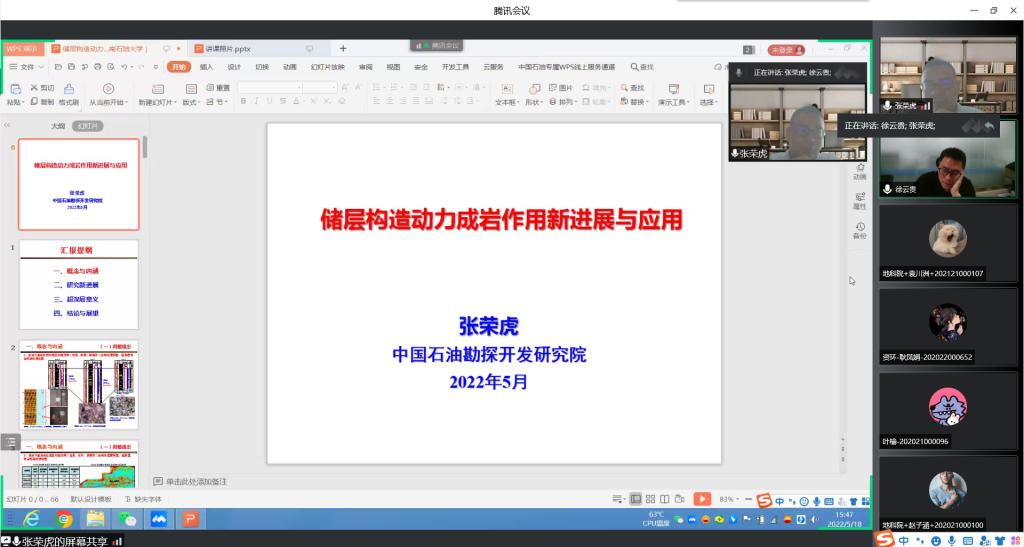Open the Animation icon on the right sidebar
Screen dimensions: 1024x547
point(860,170)
